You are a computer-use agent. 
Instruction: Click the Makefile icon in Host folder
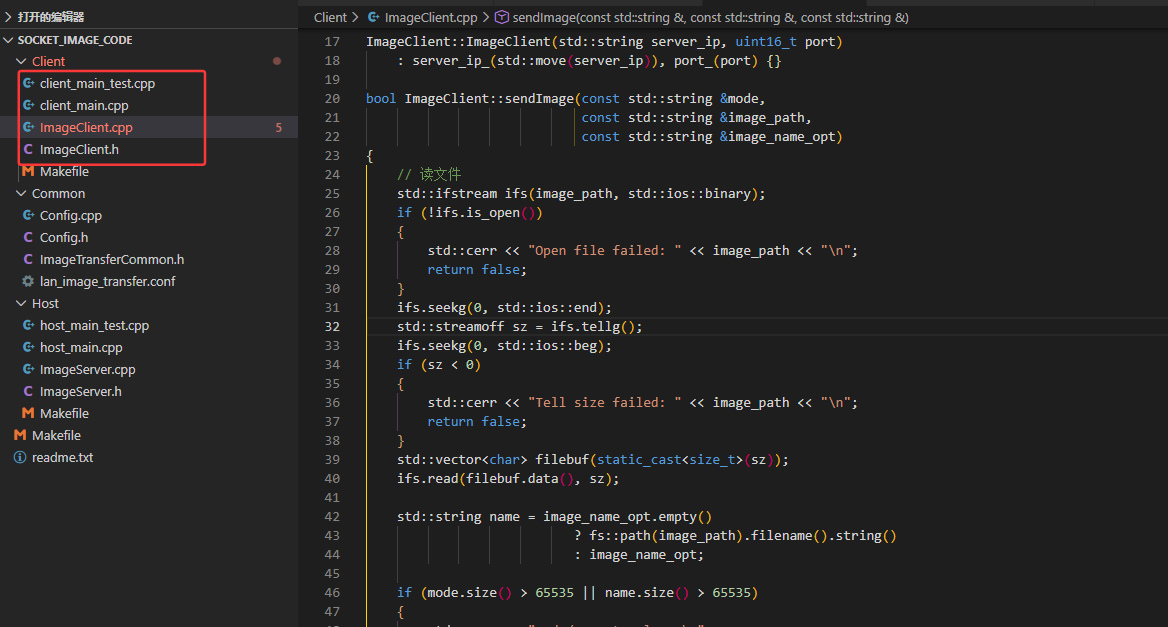[28, 413]
